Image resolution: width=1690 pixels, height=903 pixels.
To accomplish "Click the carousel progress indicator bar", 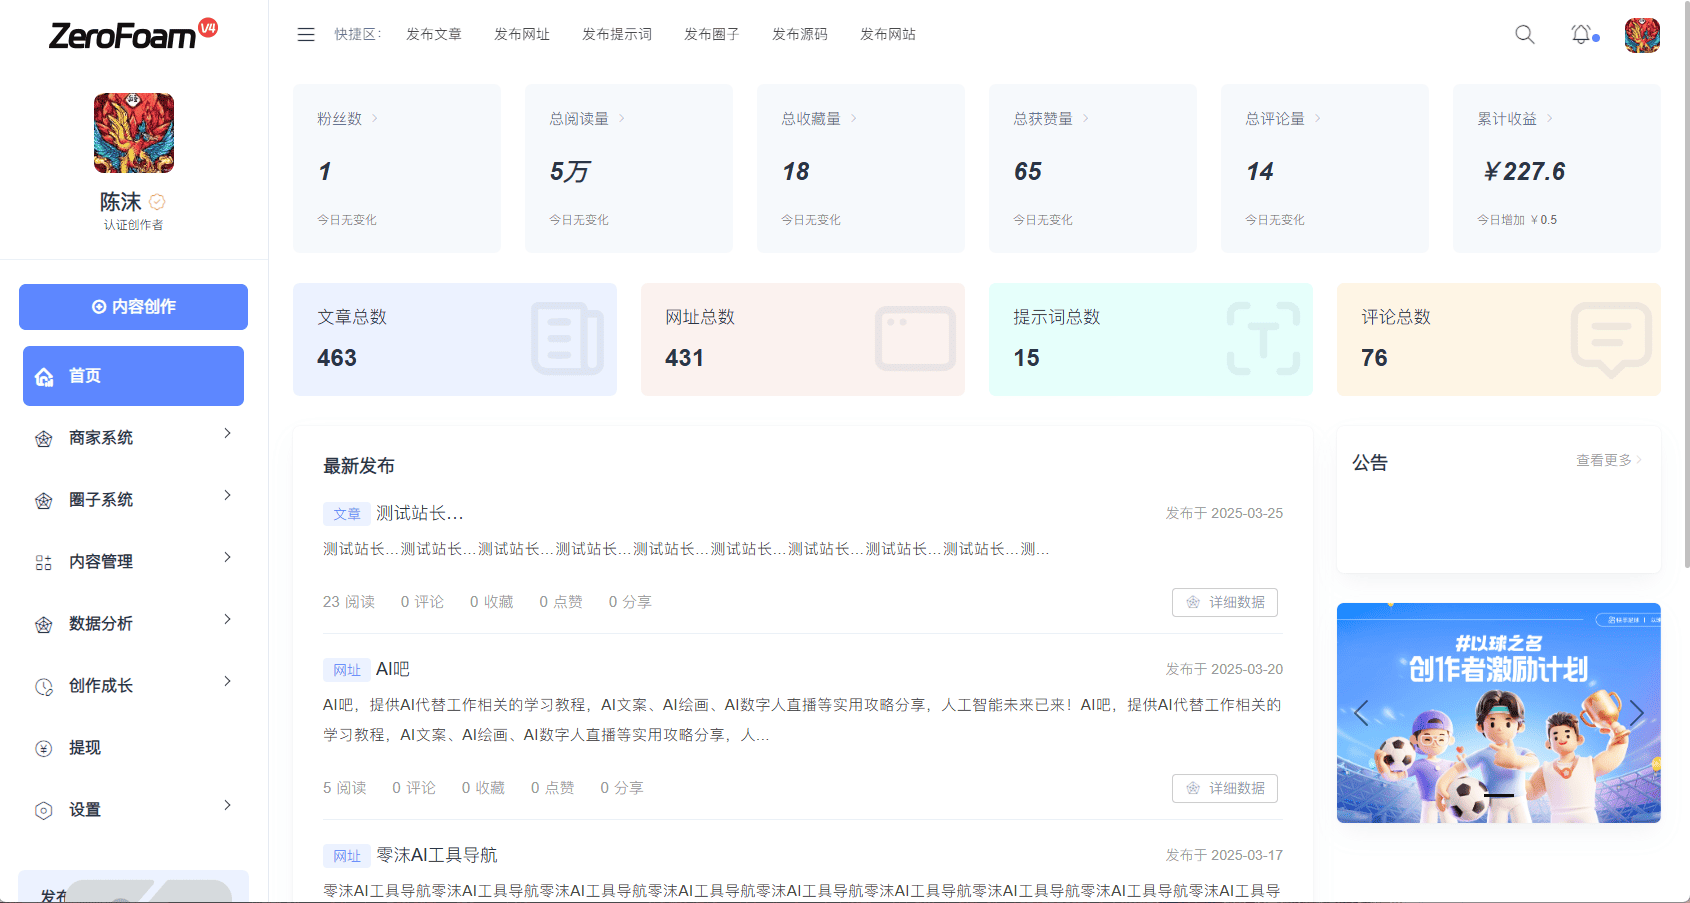I will (x=1498, y=796).
